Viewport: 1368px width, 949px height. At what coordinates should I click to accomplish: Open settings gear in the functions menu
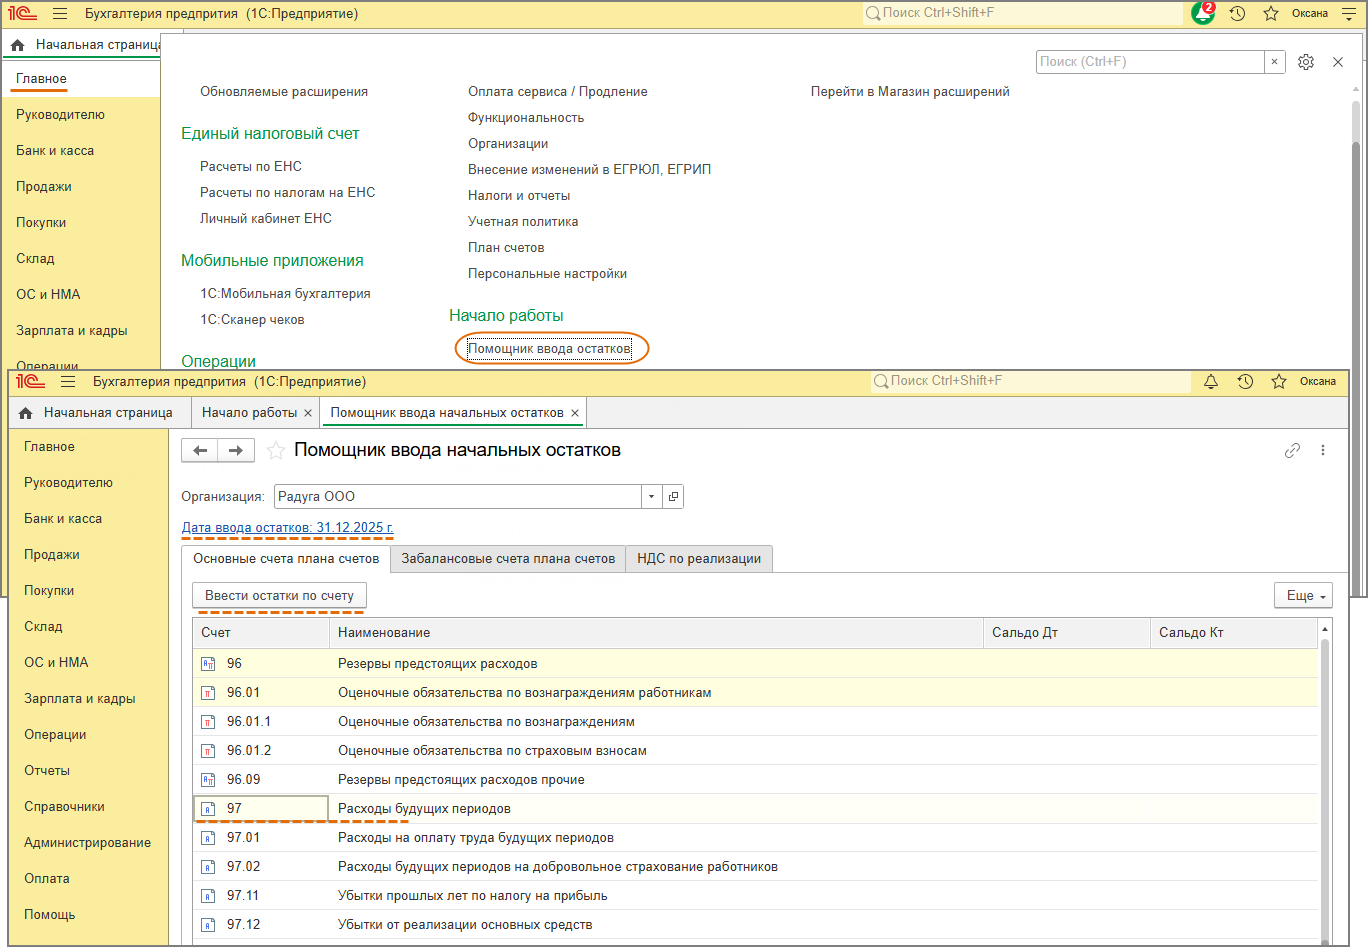point(1306,62)
